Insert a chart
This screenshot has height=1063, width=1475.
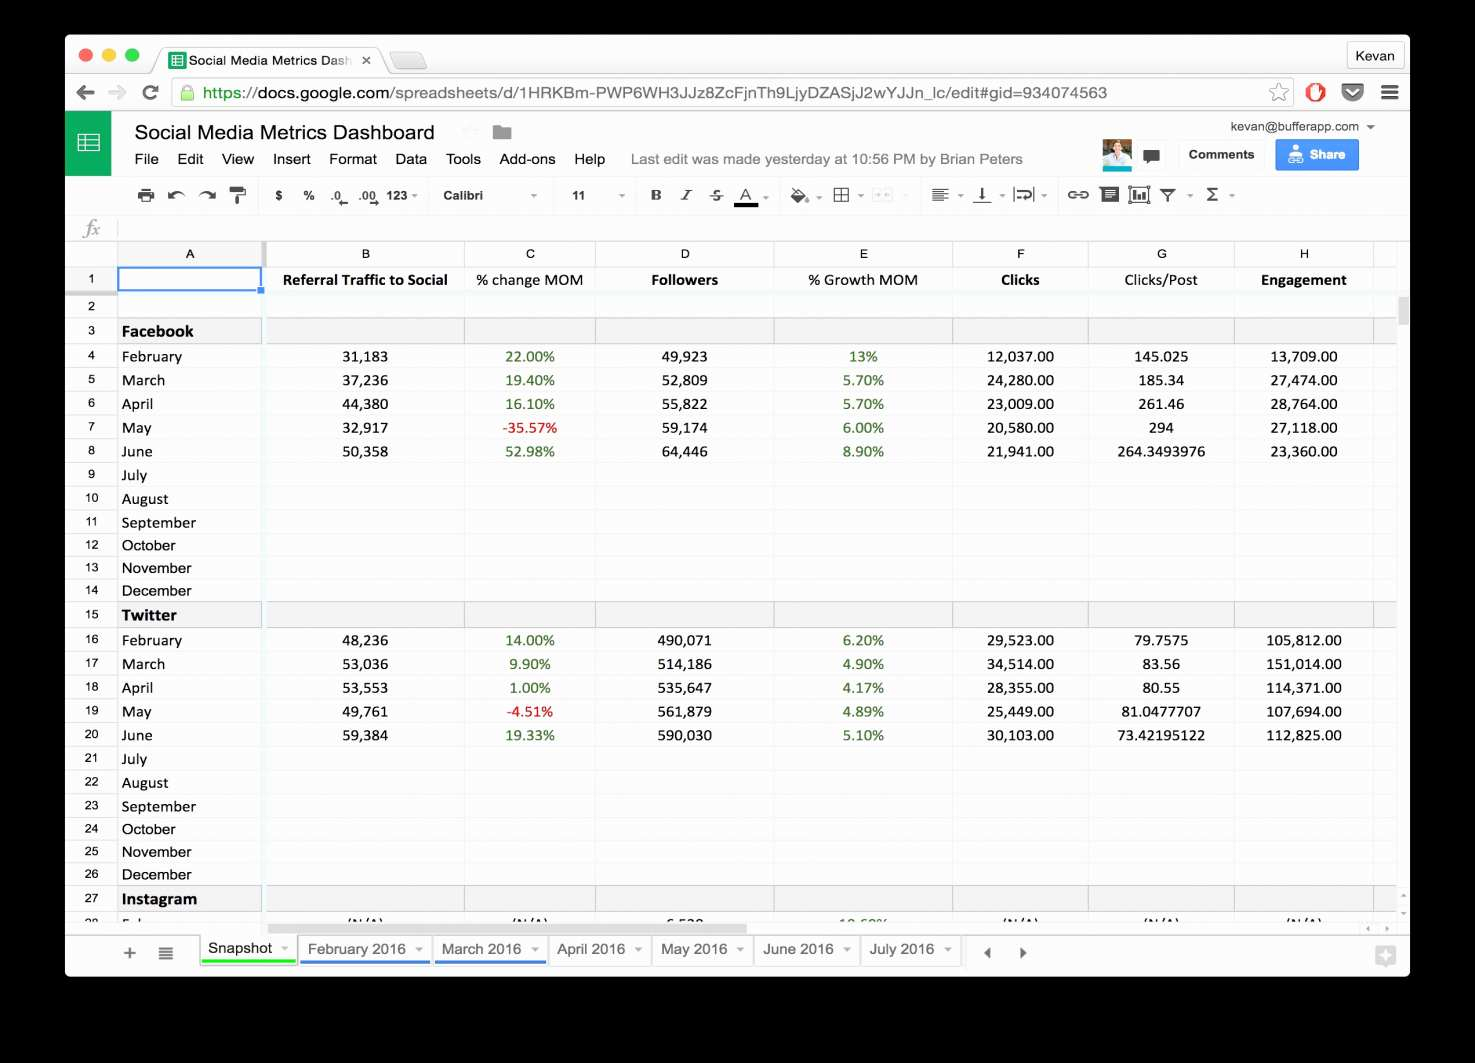tap(1140, 195)
